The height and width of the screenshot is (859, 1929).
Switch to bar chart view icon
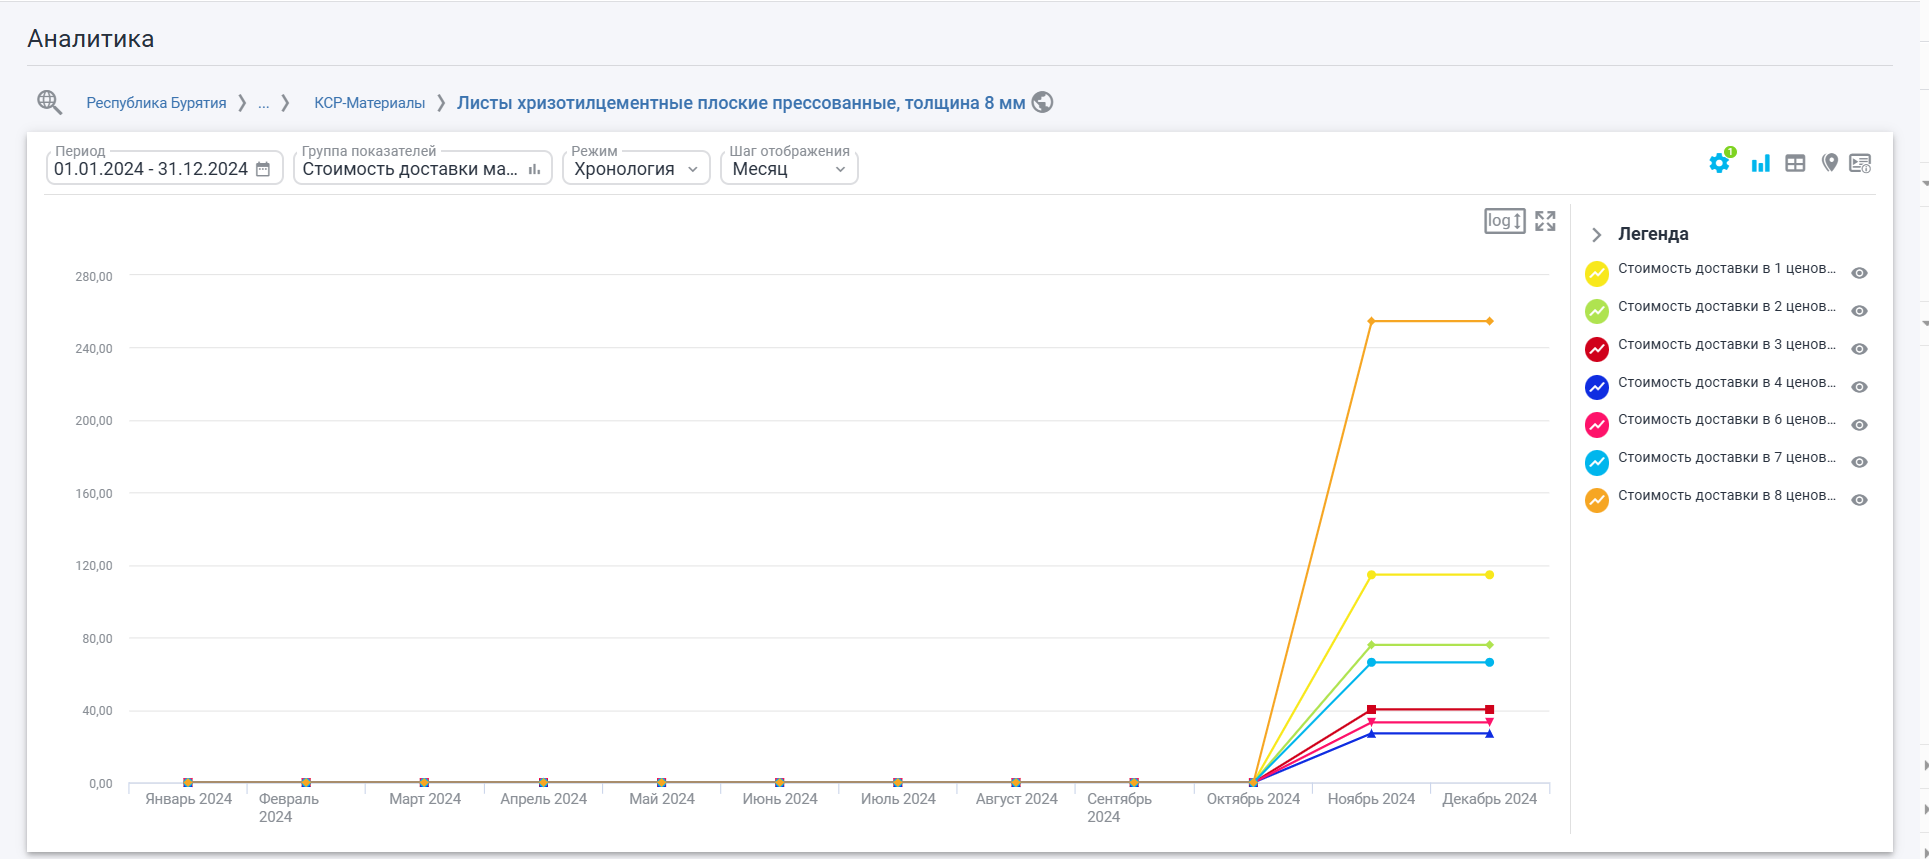1761,163
